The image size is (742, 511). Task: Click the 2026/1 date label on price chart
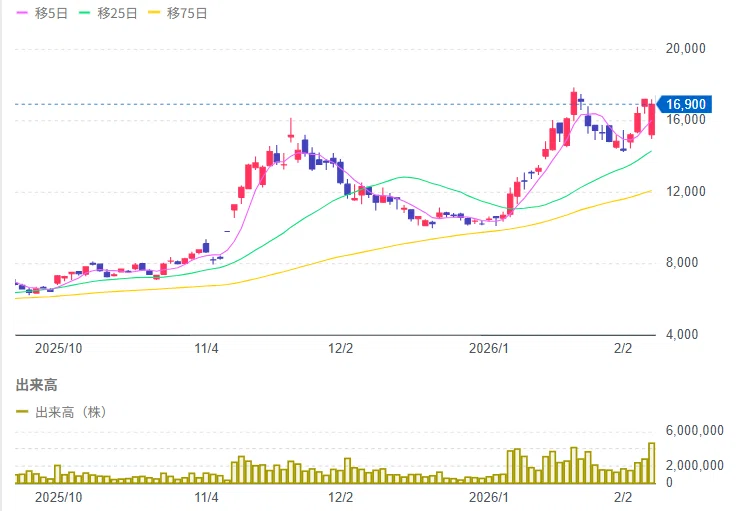tap(489, 349)
